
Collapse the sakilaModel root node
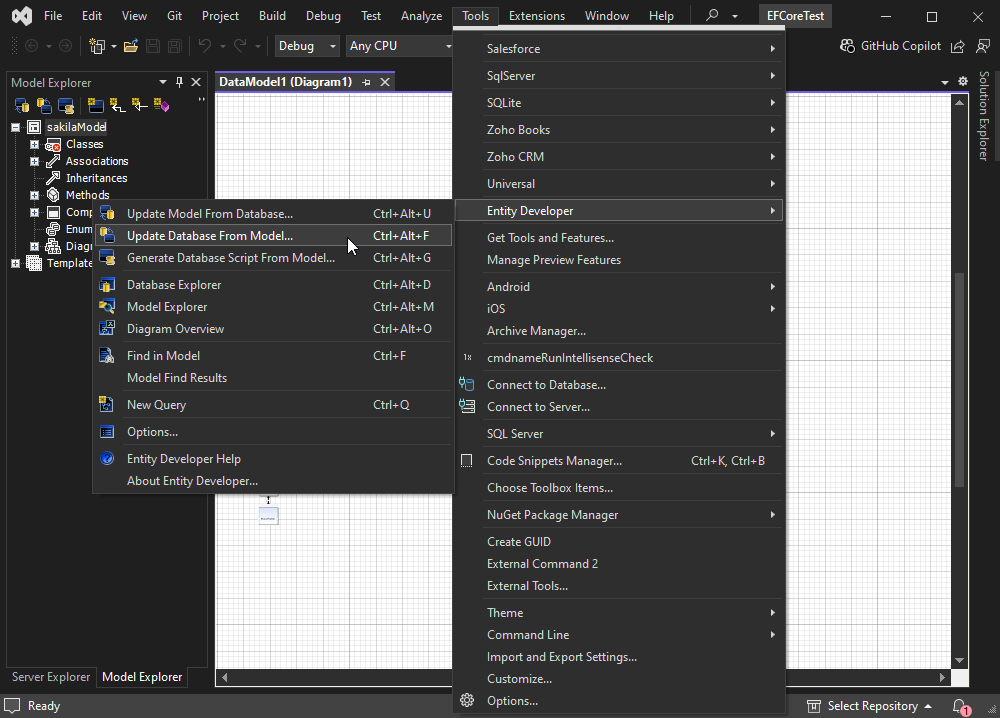pyautogui.click(x=16, y=127)
